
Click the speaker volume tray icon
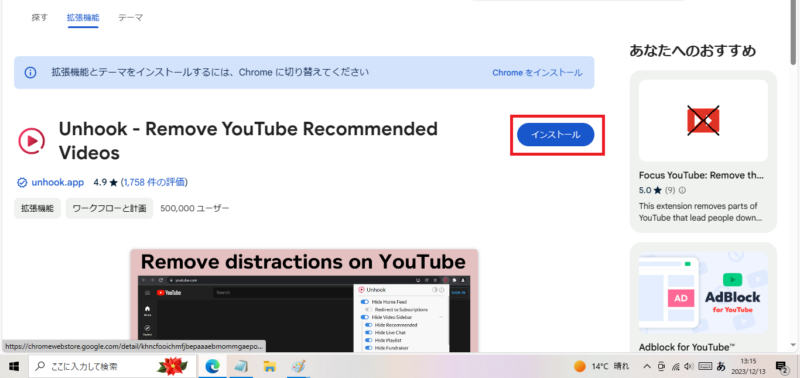click(689, 366)
